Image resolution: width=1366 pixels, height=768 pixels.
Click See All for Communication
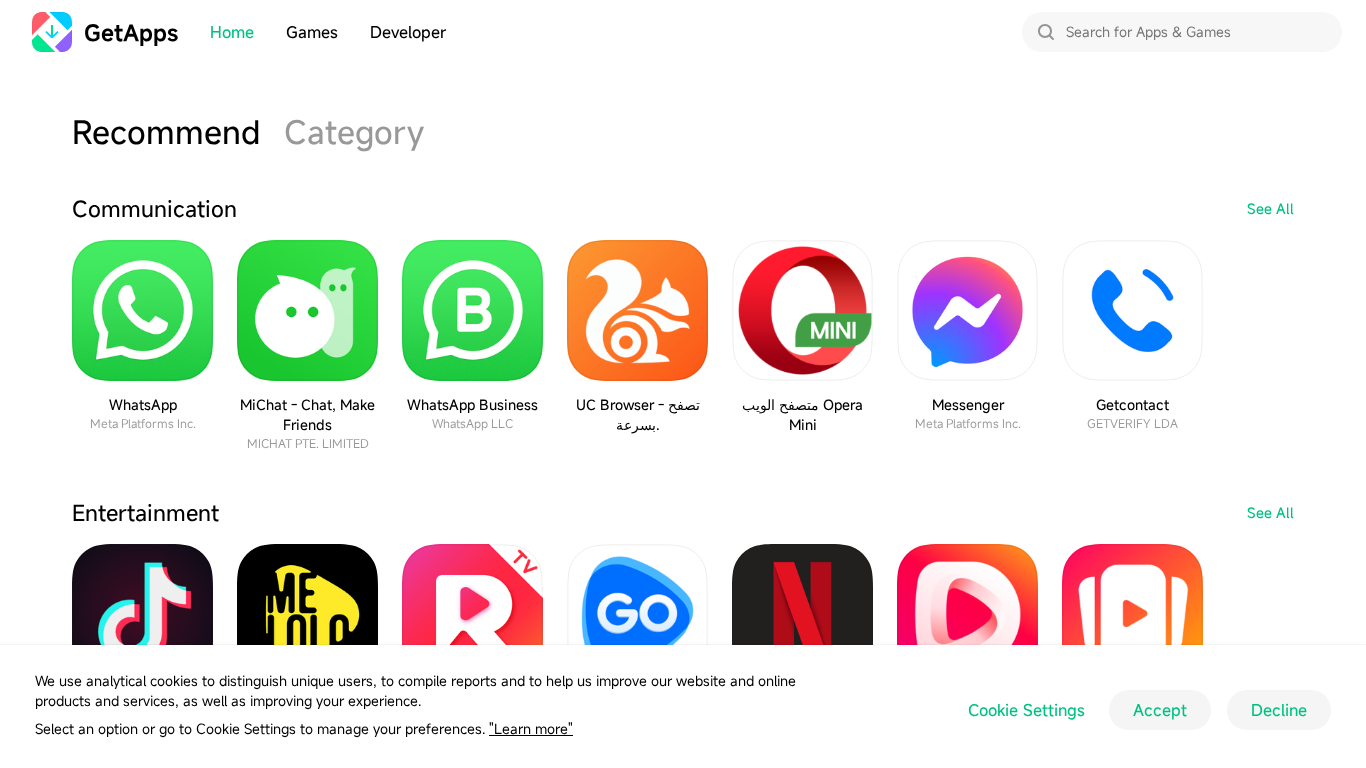click(x=1270, y=209)
